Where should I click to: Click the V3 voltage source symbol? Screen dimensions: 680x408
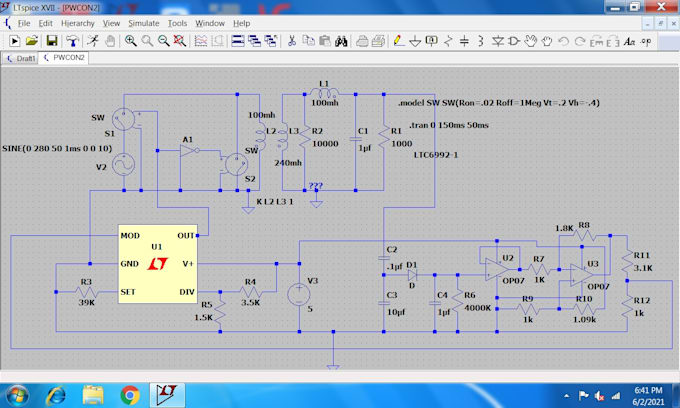299,294
